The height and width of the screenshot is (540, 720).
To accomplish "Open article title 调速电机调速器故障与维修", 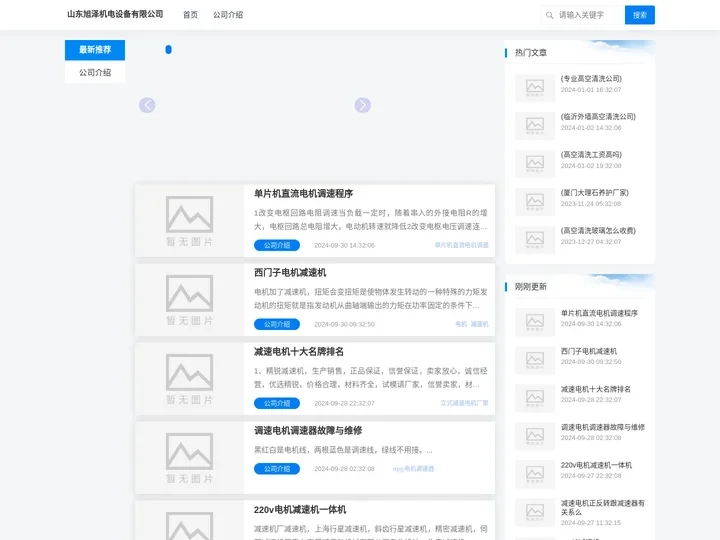I will tap(308, 431).
